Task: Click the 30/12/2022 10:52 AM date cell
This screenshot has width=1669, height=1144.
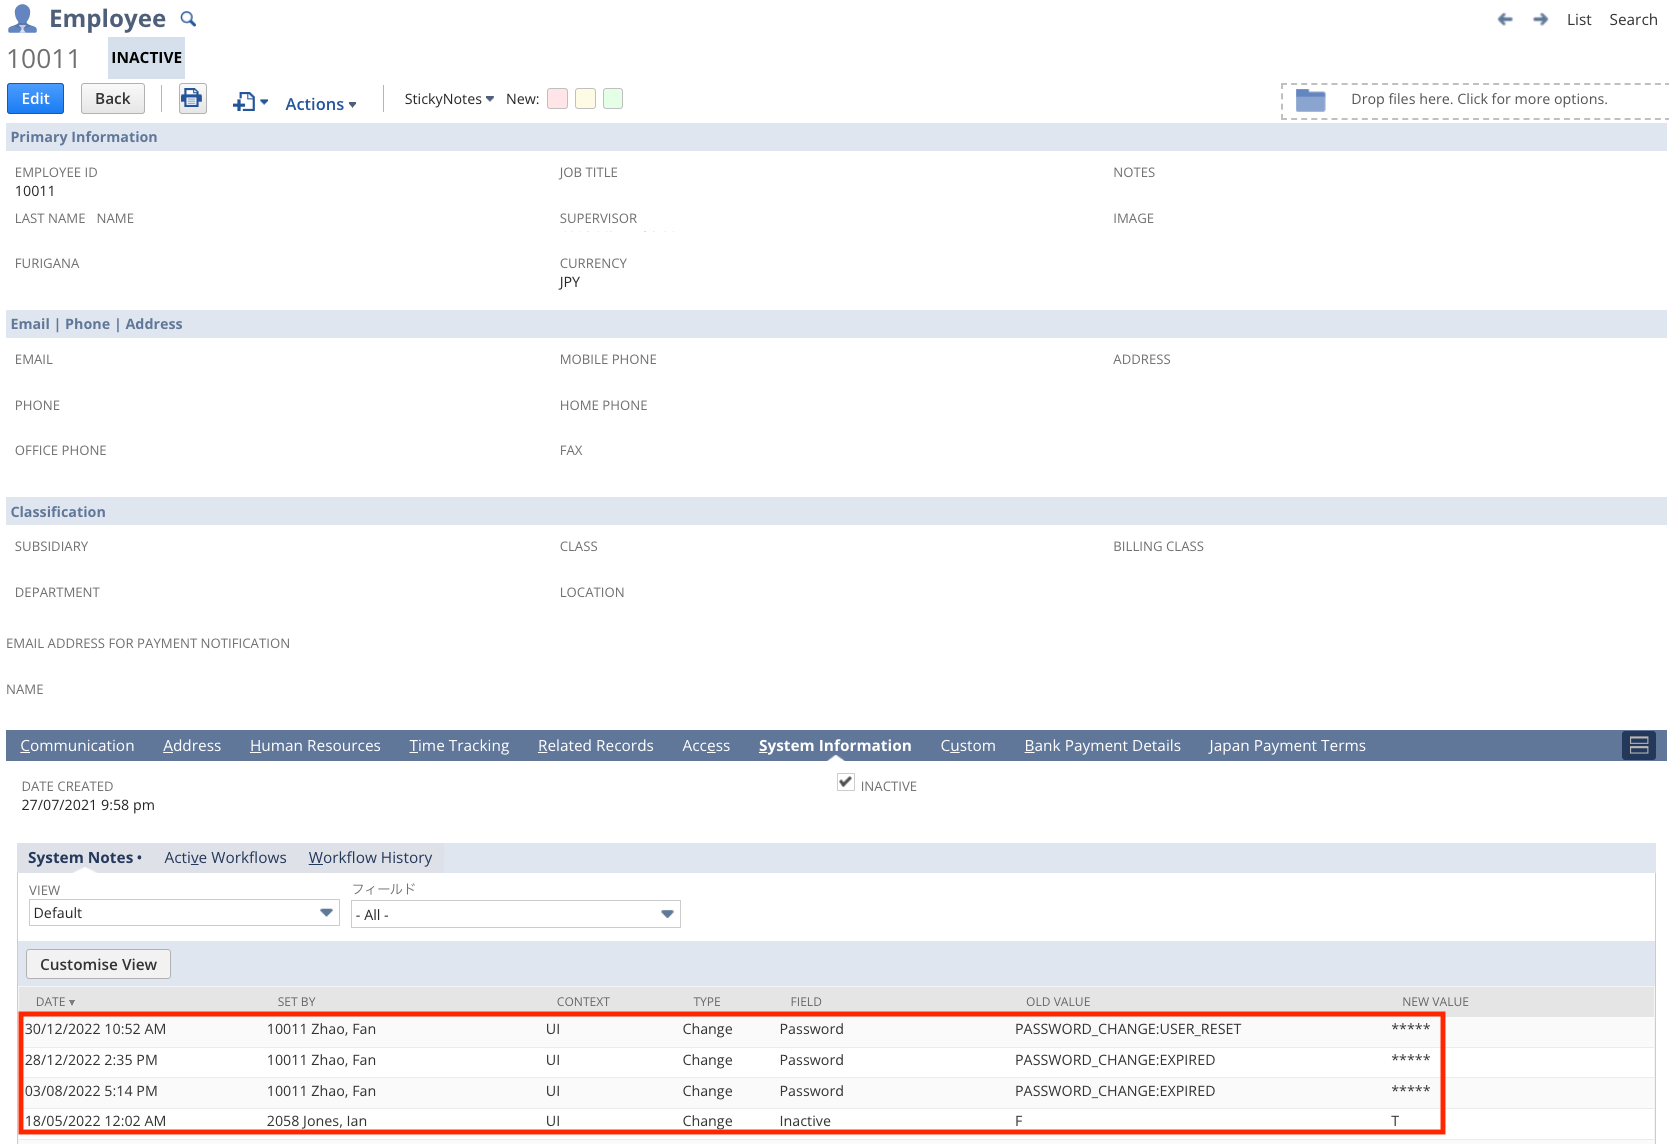Action: (x=96, y=1029)
